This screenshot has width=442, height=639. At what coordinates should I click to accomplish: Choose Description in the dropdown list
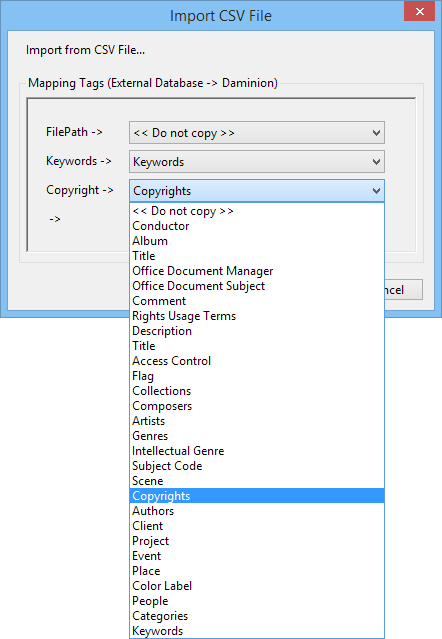[x=257, y=331]
